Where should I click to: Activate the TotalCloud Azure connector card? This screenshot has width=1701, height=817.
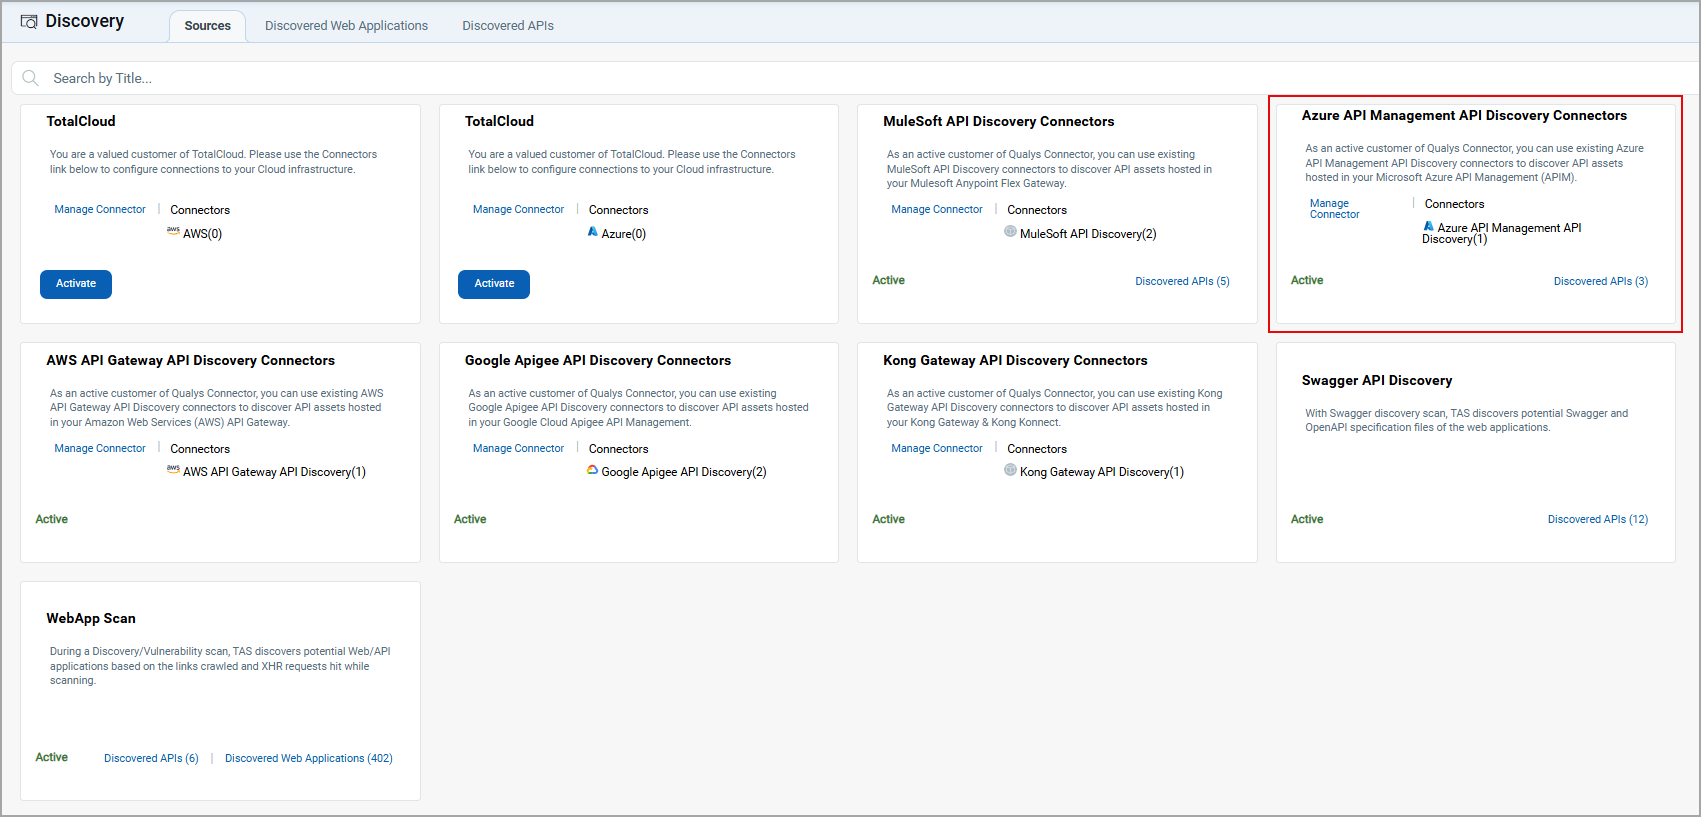click(x=494, y=284)
